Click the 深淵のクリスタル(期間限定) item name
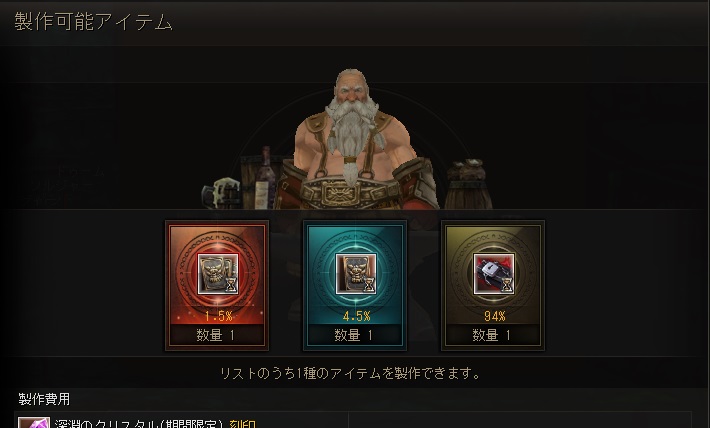 point(139,424)
